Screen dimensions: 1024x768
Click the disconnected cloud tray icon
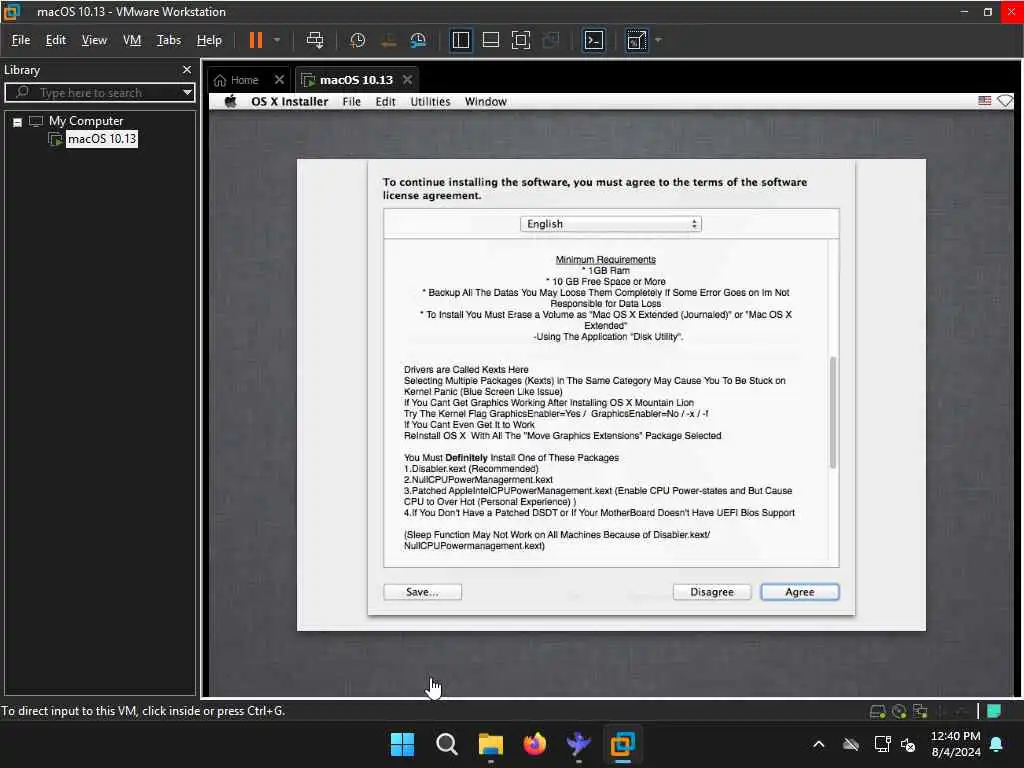tap(850, 744)
